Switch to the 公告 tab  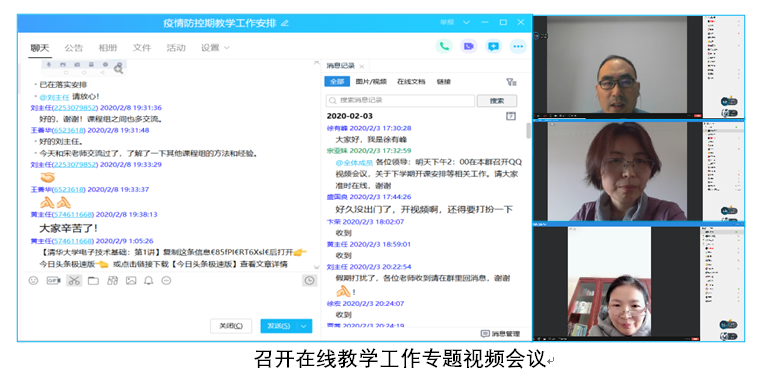coord(73,48)
